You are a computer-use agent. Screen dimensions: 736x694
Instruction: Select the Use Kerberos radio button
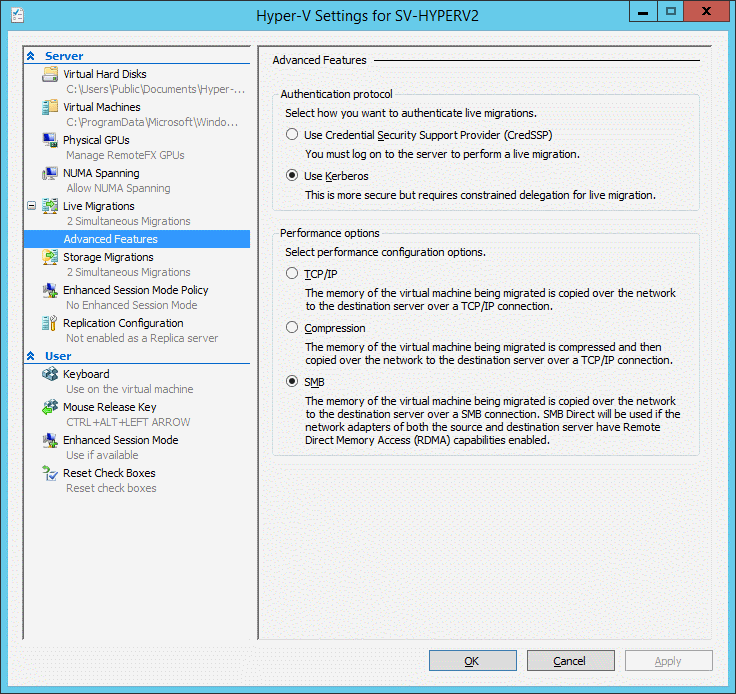292,175
